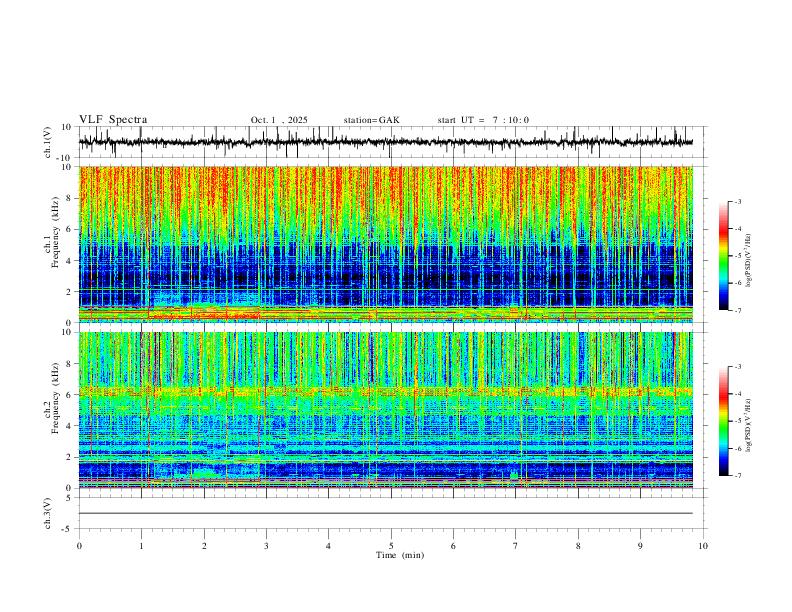
Task: Select ch.2 colorbar 'log(PSD)' unit label
Action: 749,425
